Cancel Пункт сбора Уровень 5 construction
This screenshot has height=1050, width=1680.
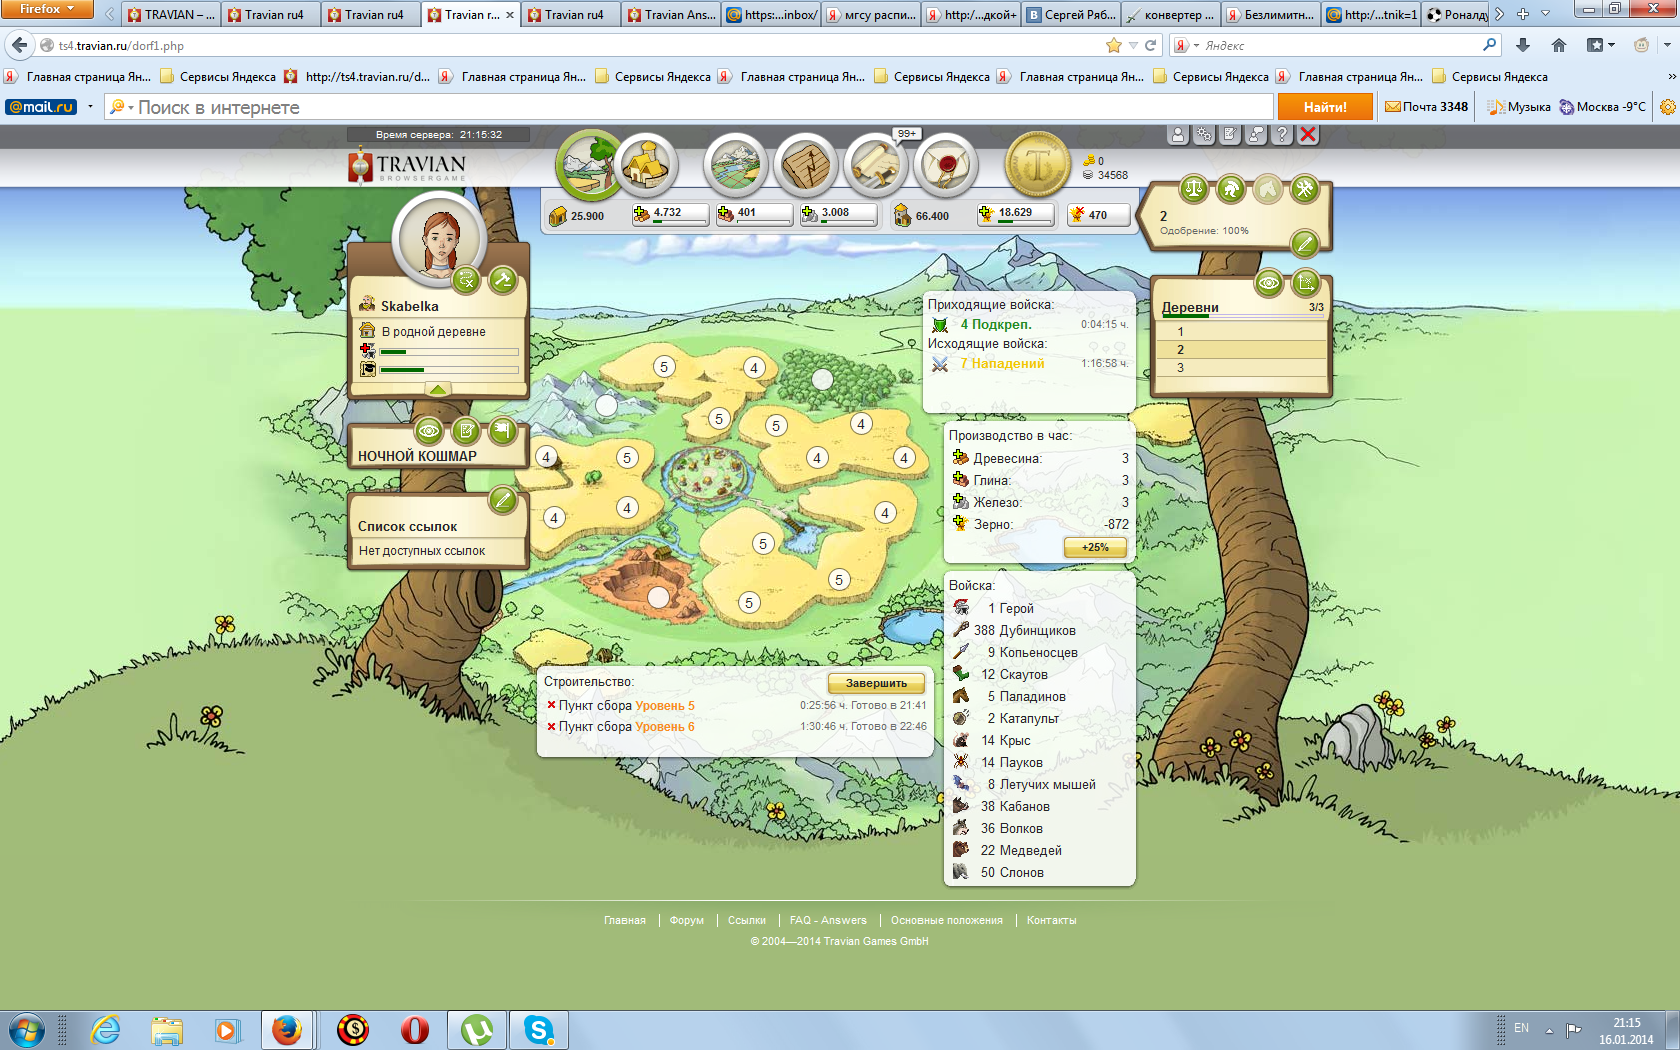click(x=551, y=705)
